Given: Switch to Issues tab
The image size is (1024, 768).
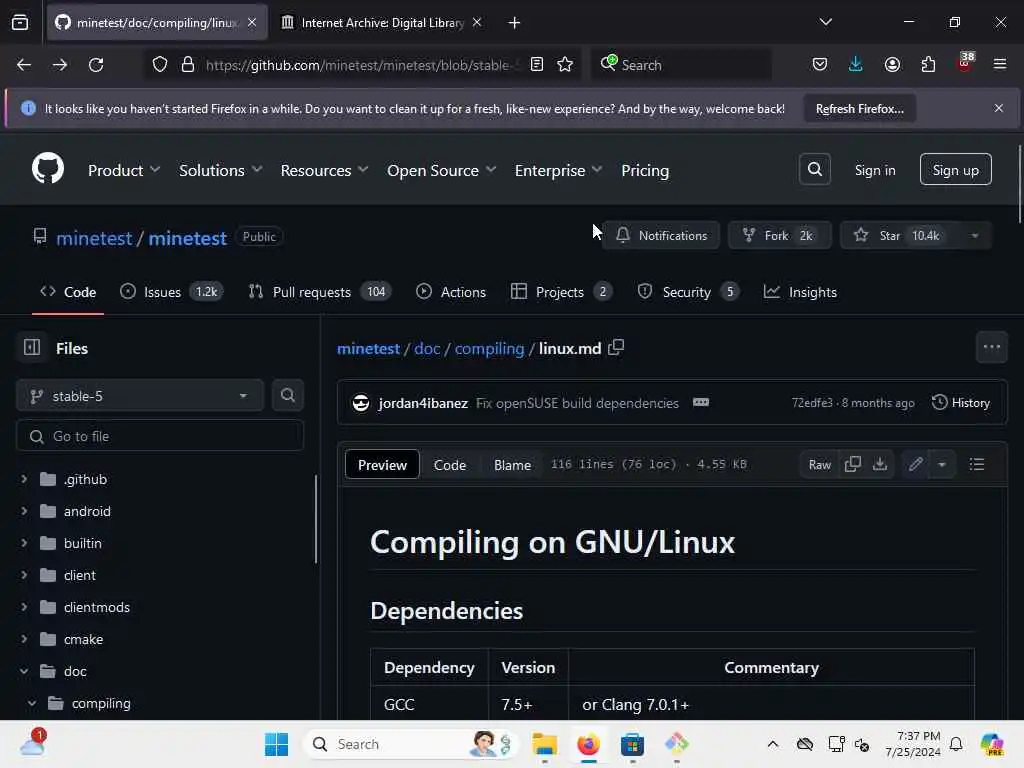Looking at the screenshot, I should tap(172, 292).
